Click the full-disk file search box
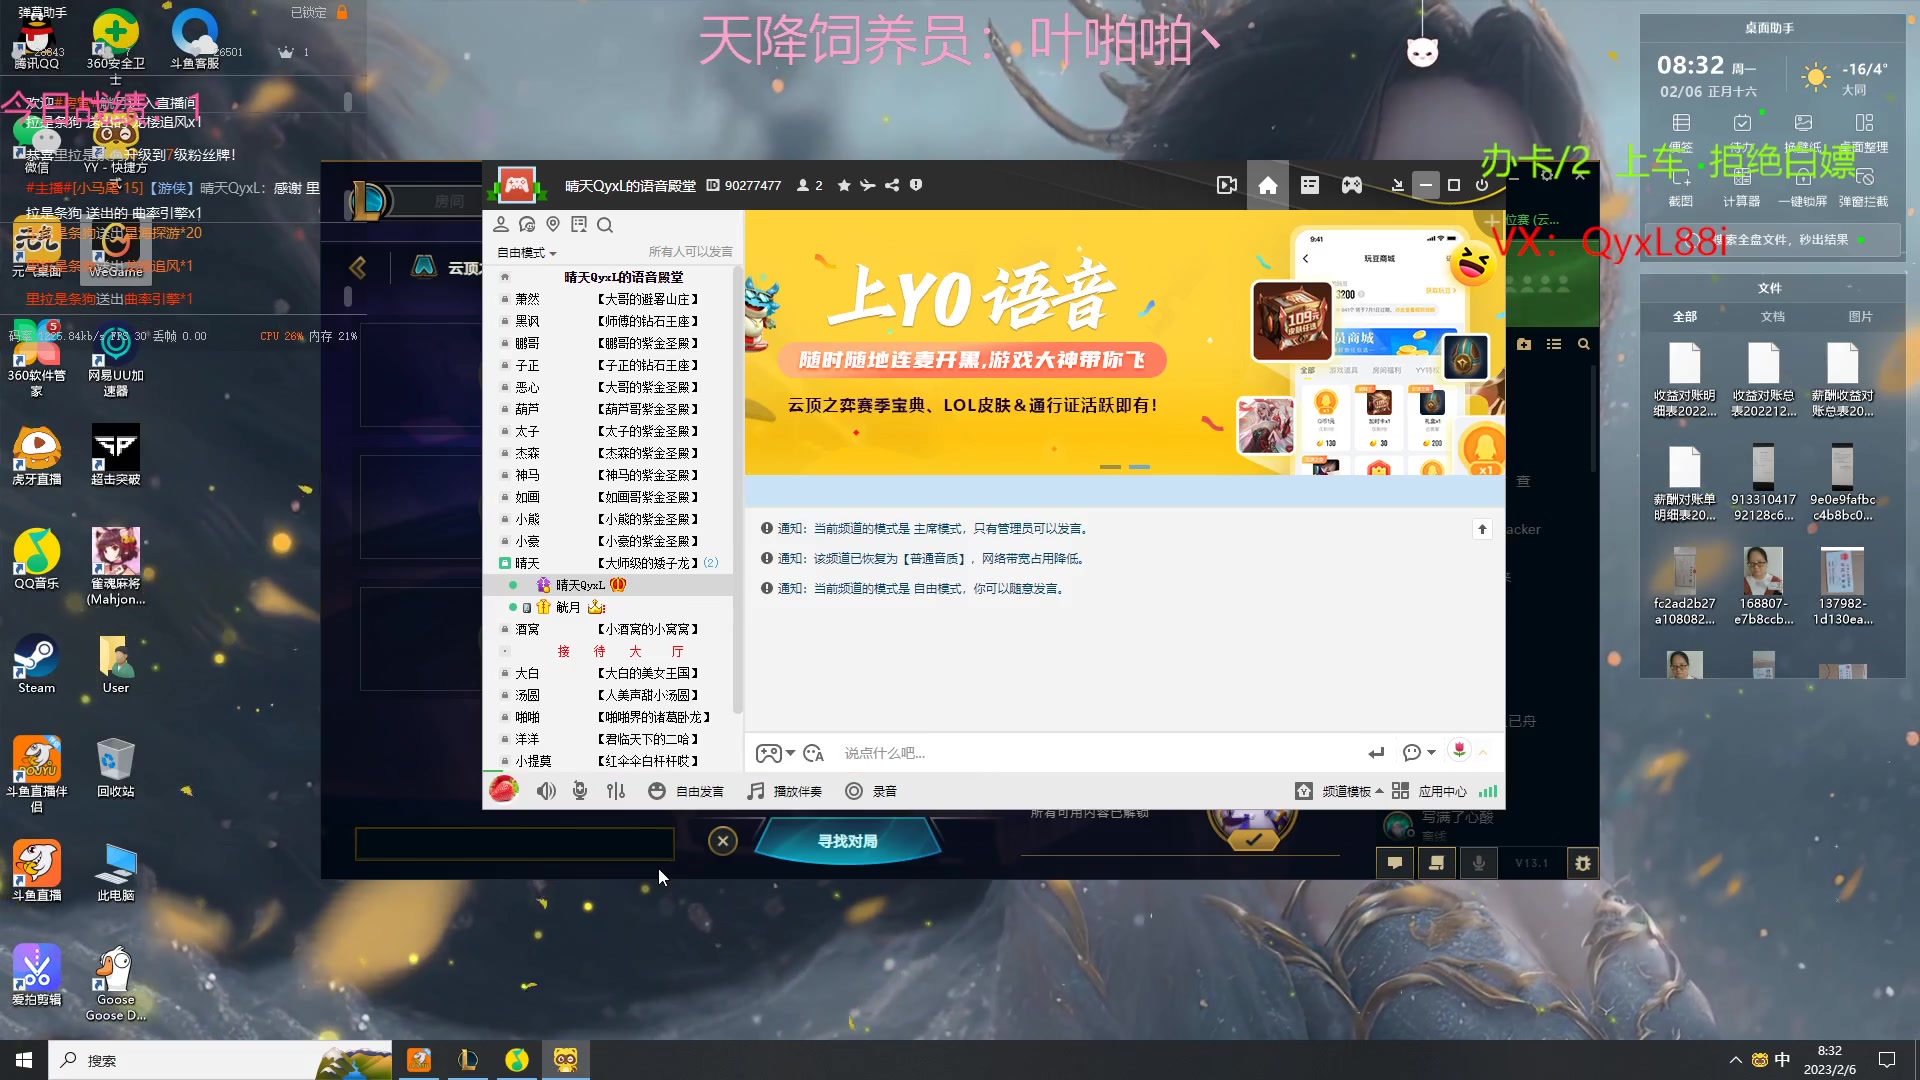This screenshot has width=1920, height=1080. click(1773, 240)
